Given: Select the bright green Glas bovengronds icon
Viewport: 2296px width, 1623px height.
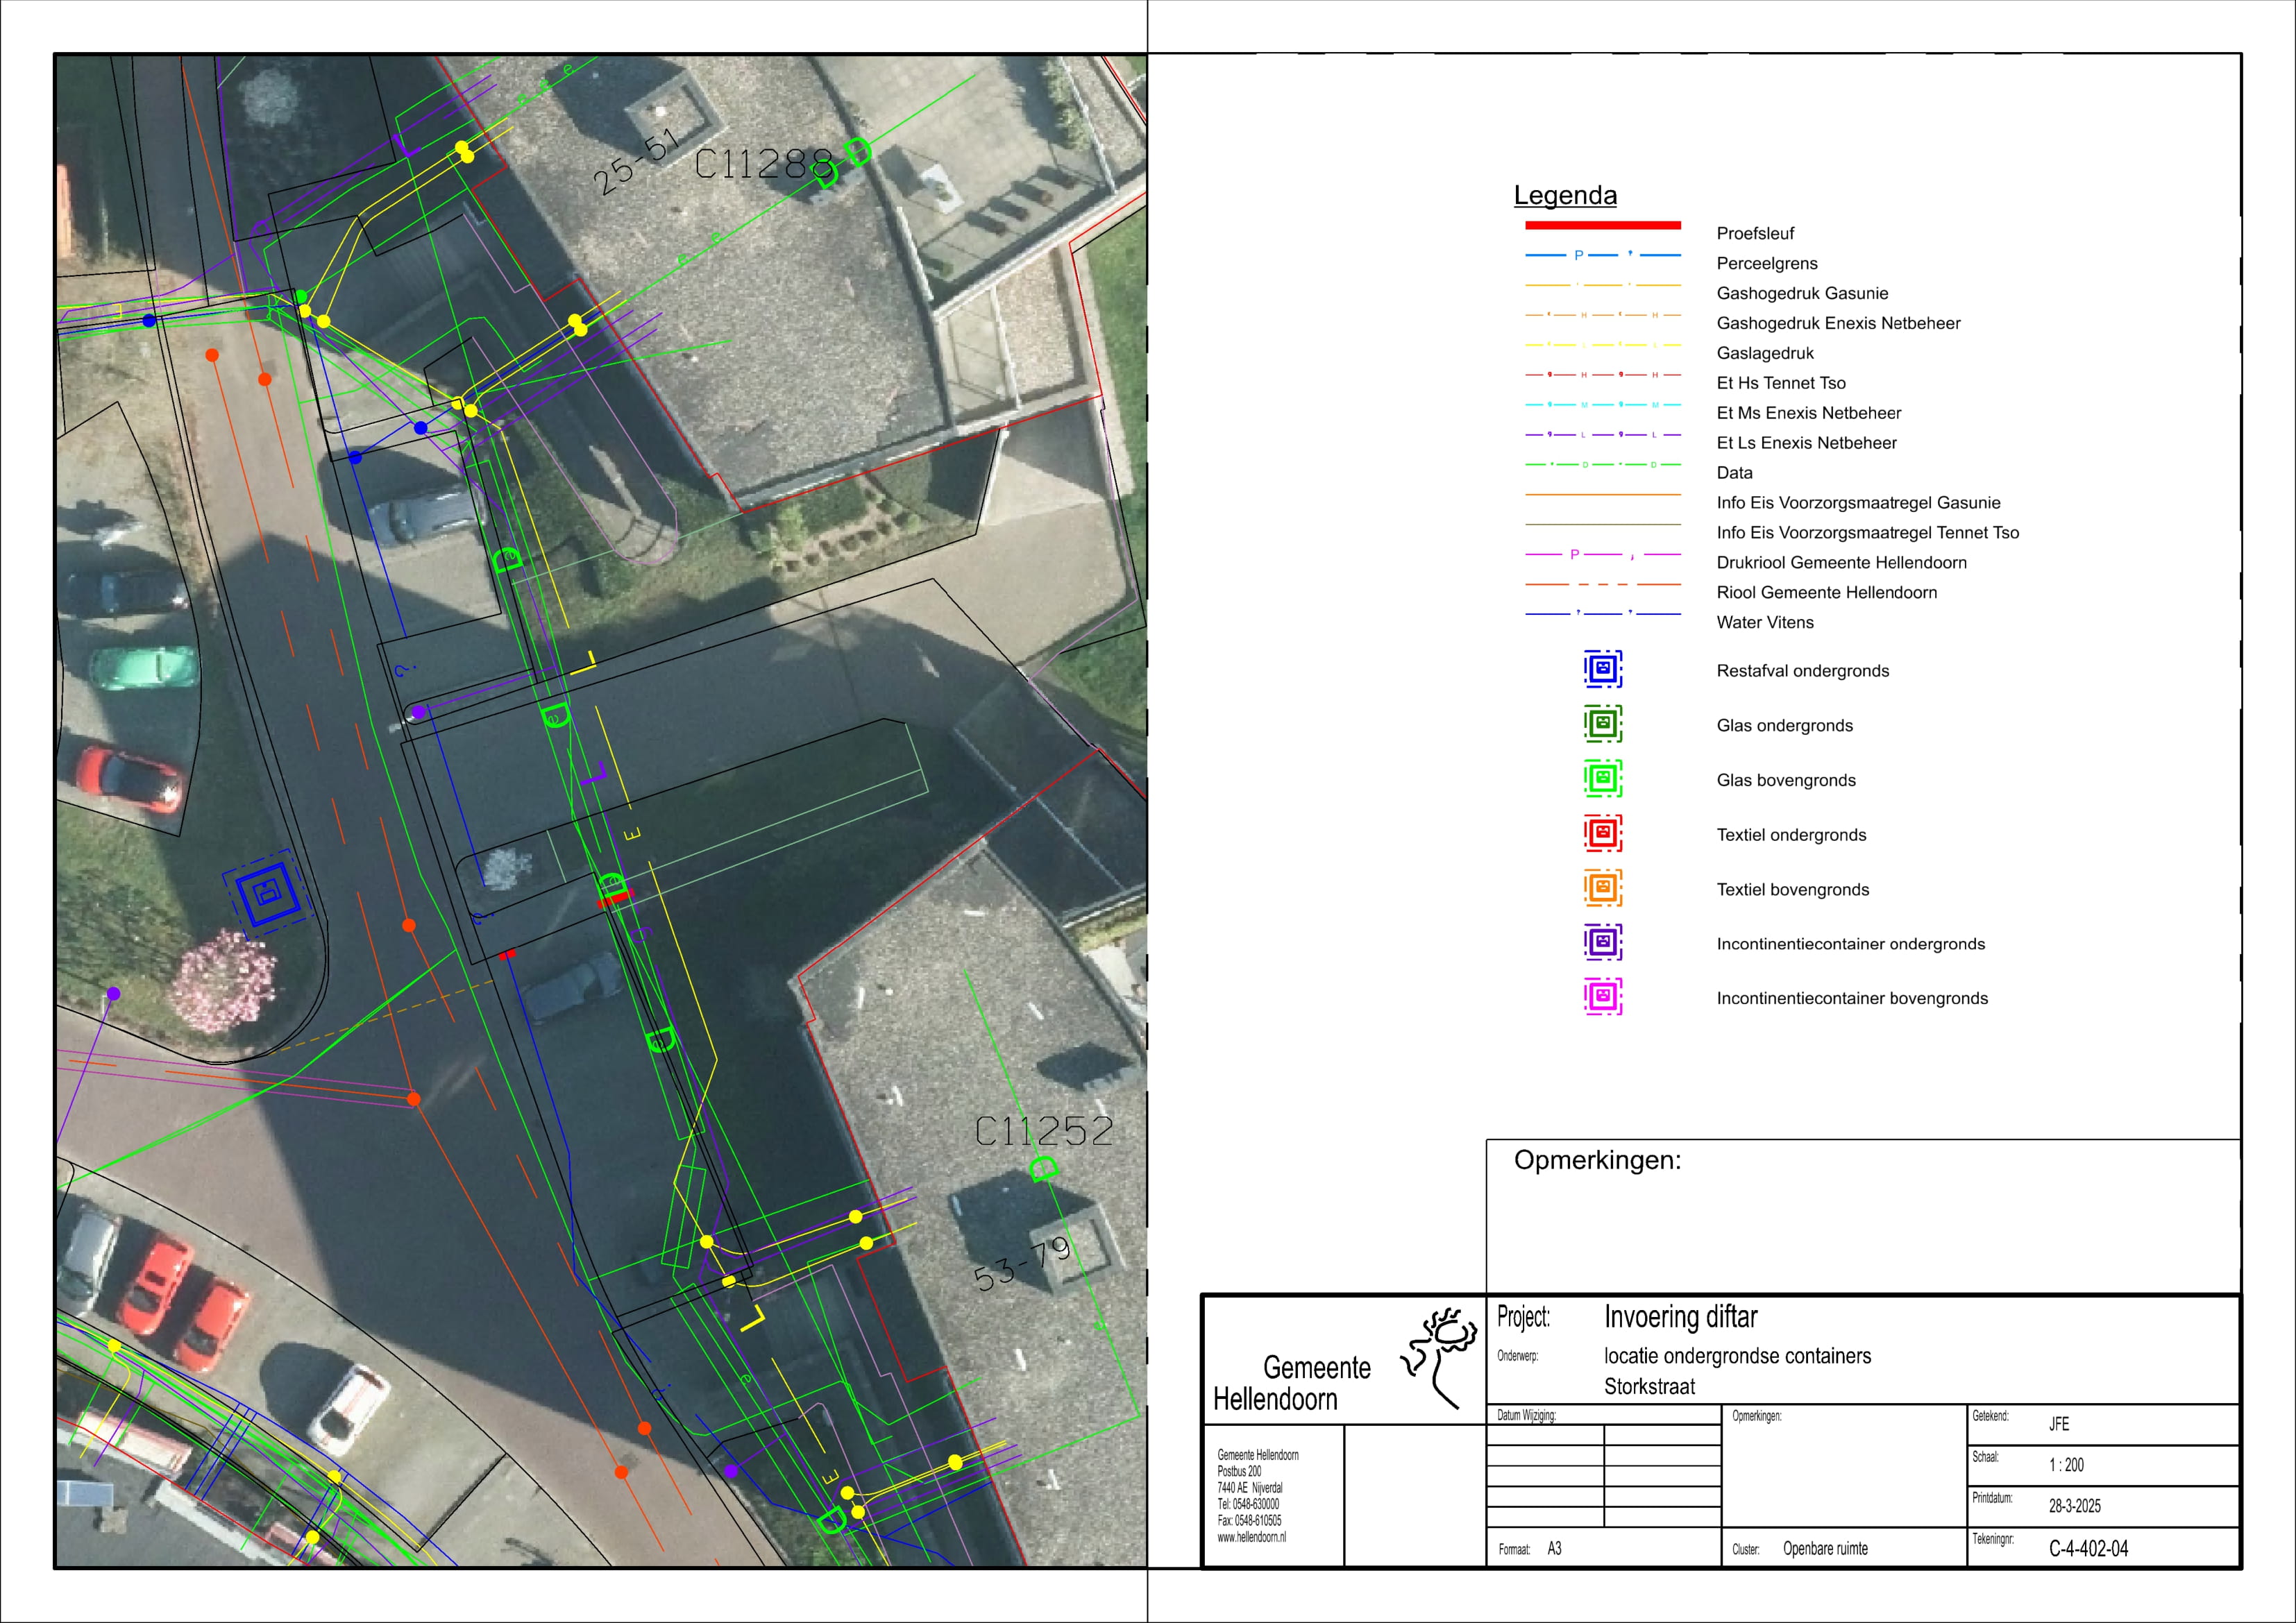Looking at the screenshot, I should (x=1602, y=778).
